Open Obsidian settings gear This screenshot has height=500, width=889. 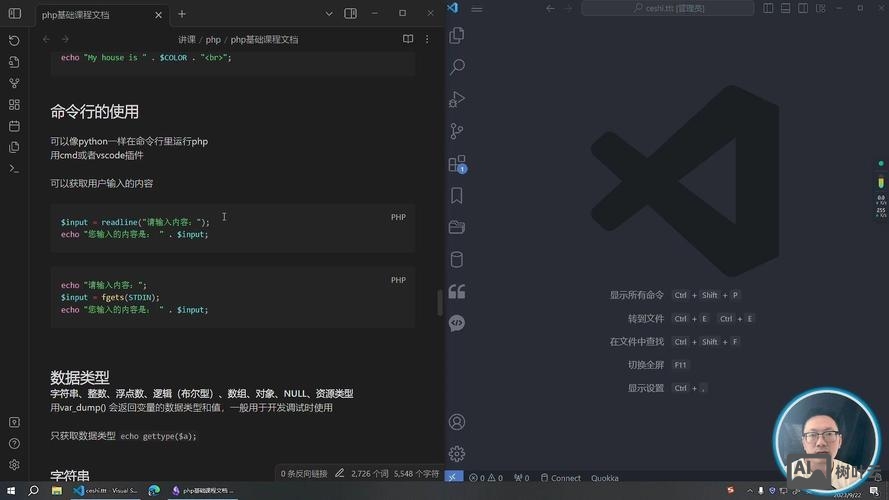(14, 465)
